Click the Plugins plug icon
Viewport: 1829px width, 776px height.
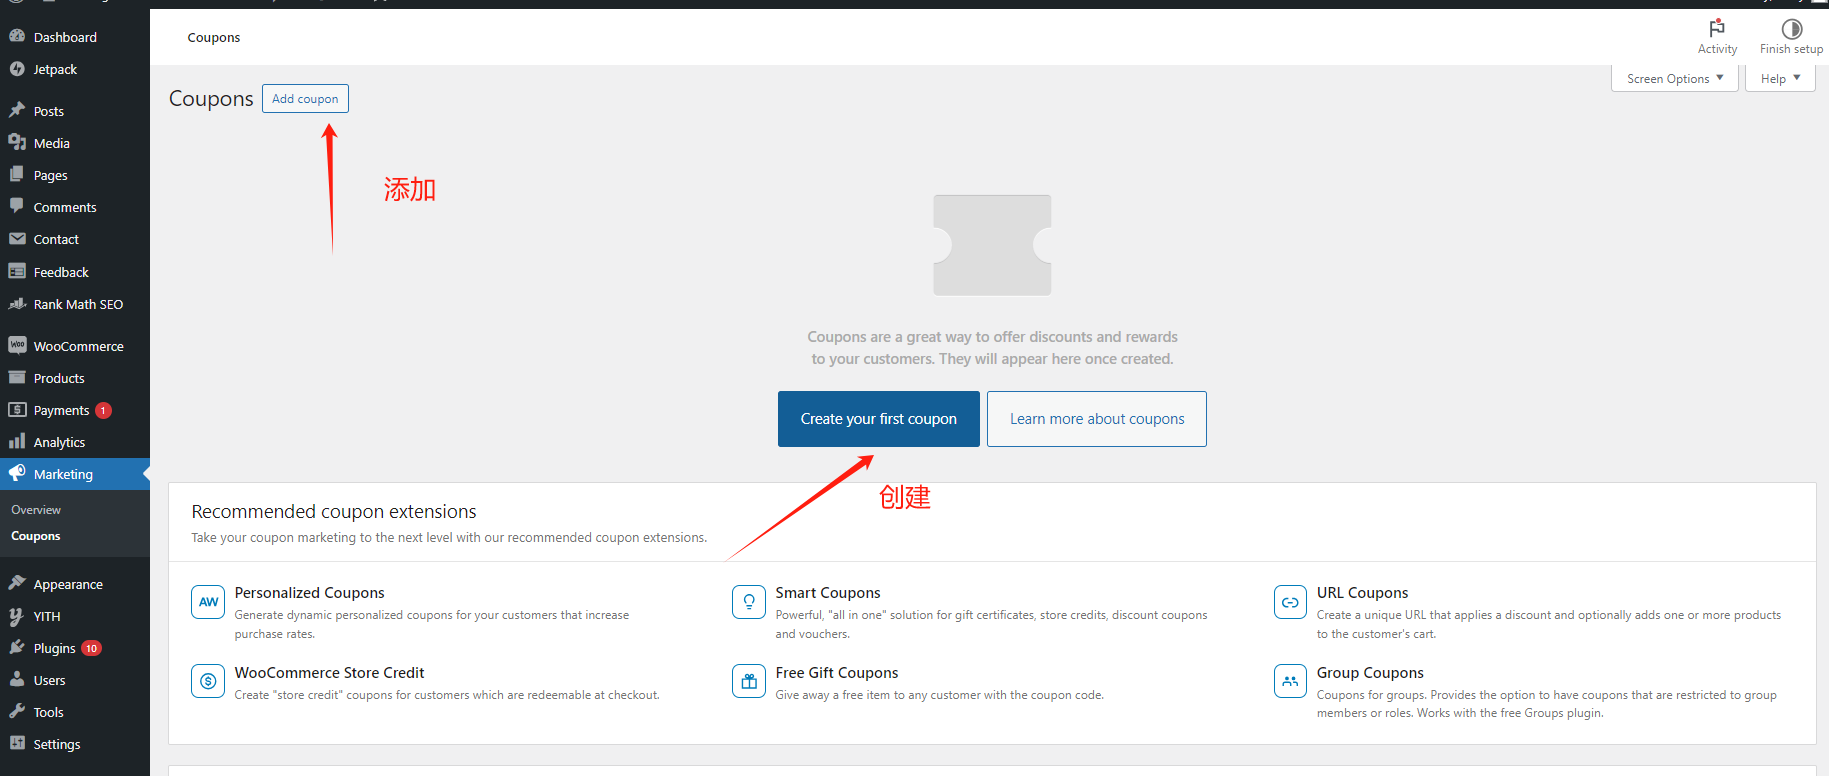point(17,647)
